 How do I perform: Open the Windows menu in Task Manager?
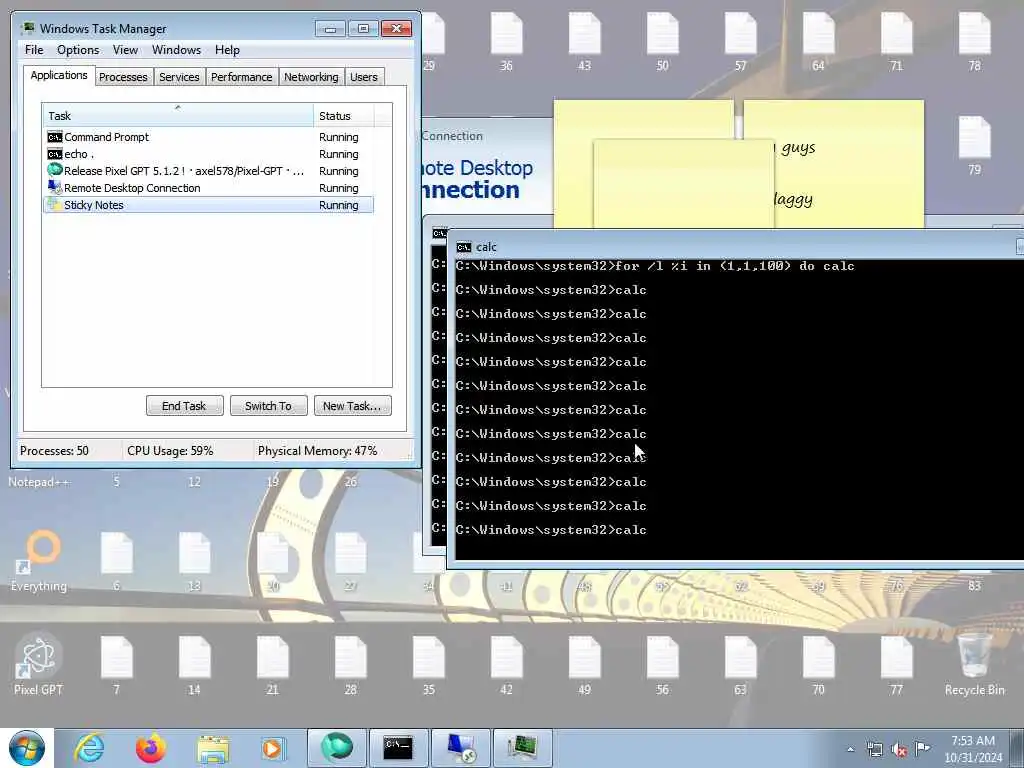176,50
